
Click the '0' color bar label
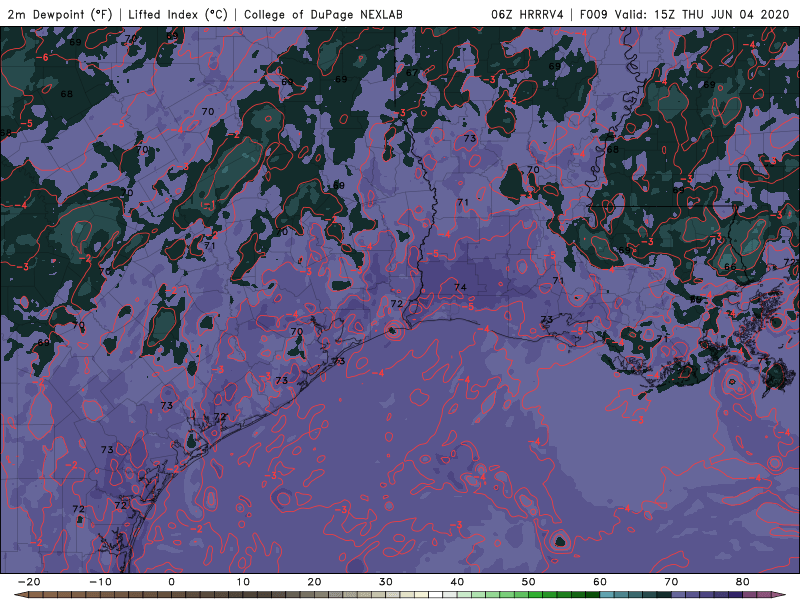(171, 582)
